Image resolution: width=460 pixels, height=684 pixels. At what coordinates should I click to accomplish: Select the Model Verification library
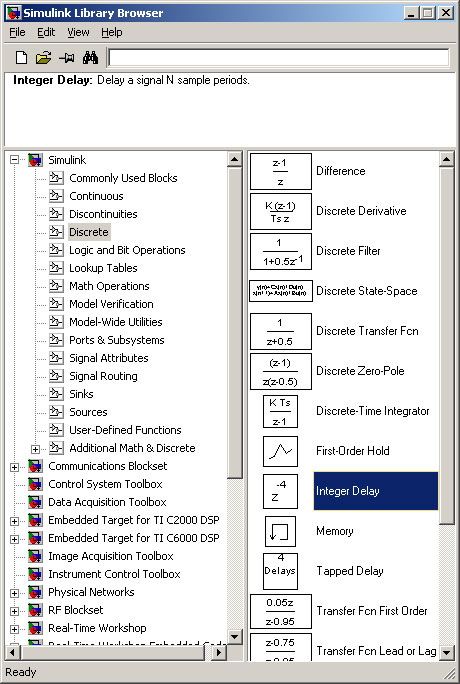coord(112,304)
